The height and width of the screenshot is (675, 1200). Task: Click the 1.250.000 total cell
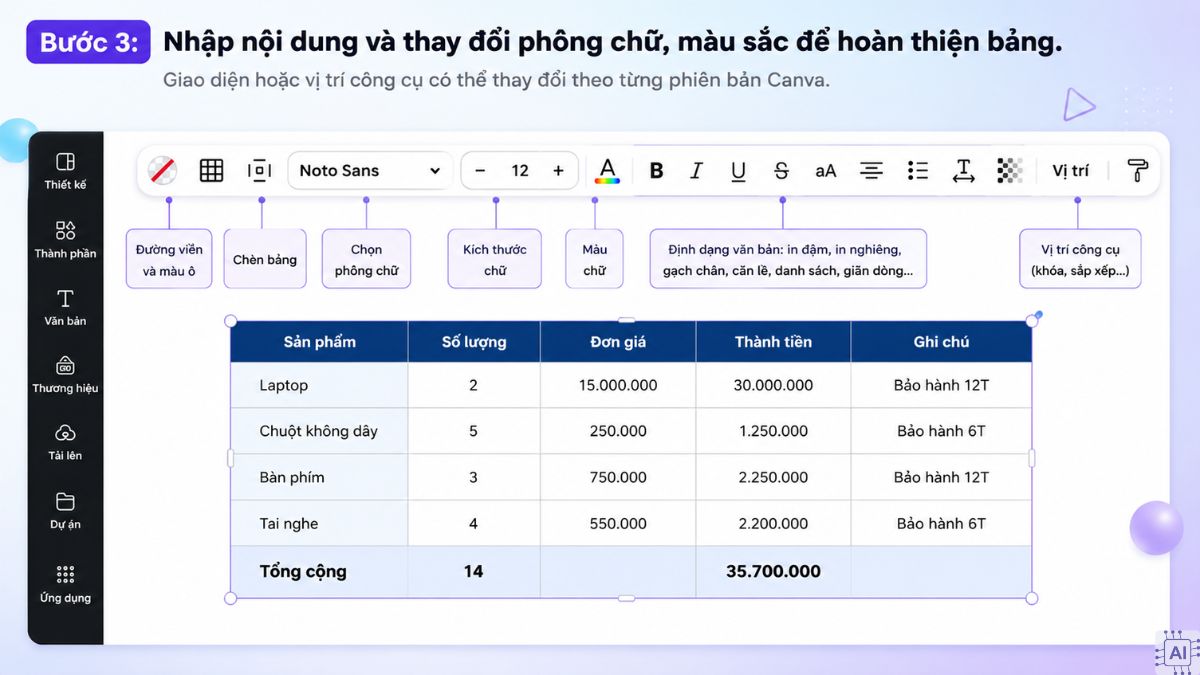click(773, 431)
